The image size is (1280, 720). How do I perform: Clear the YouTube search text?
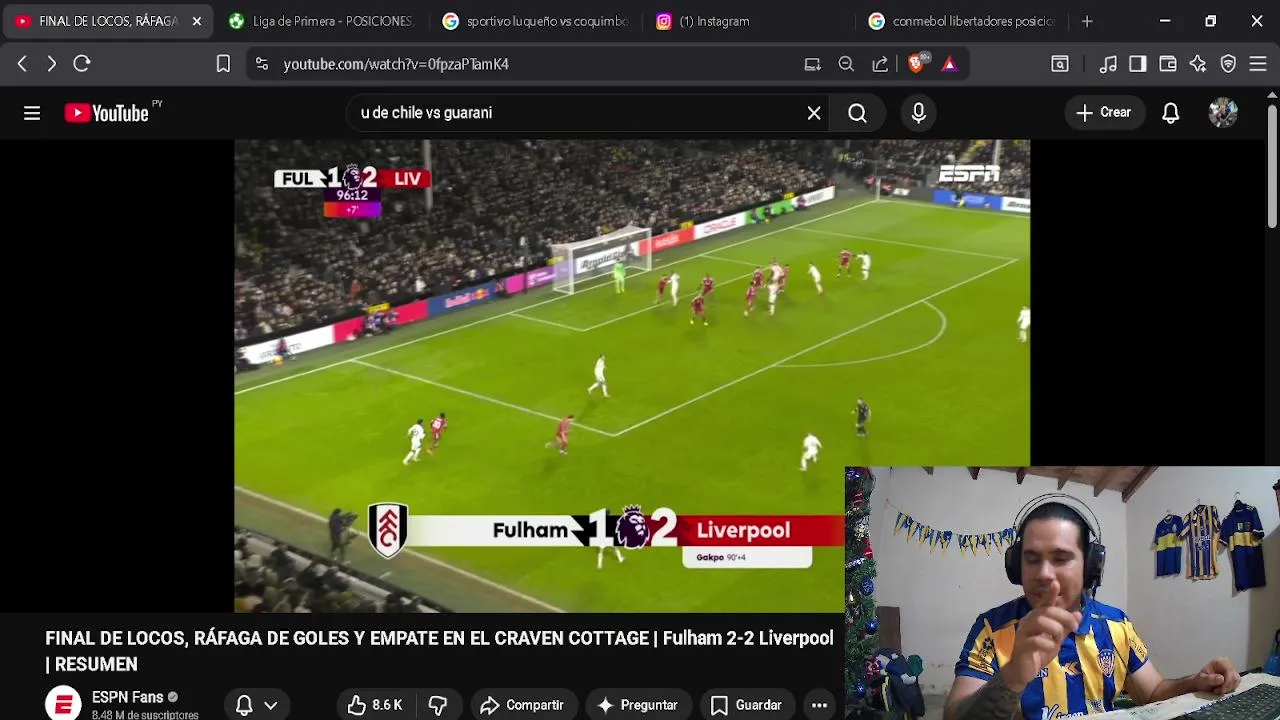coord(814,113)
